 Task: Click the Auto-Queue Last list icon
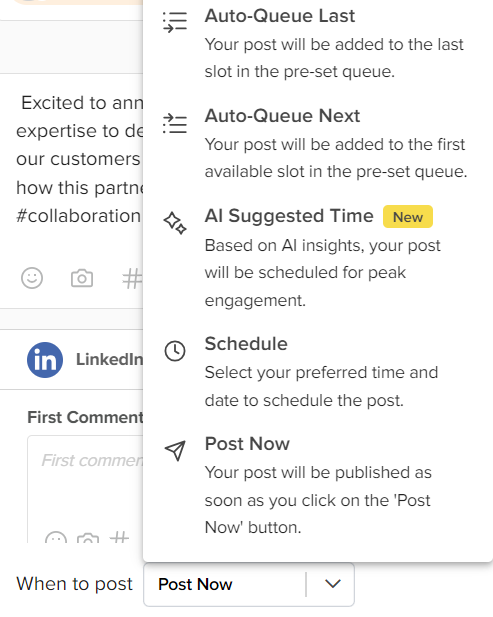(175, 22)
